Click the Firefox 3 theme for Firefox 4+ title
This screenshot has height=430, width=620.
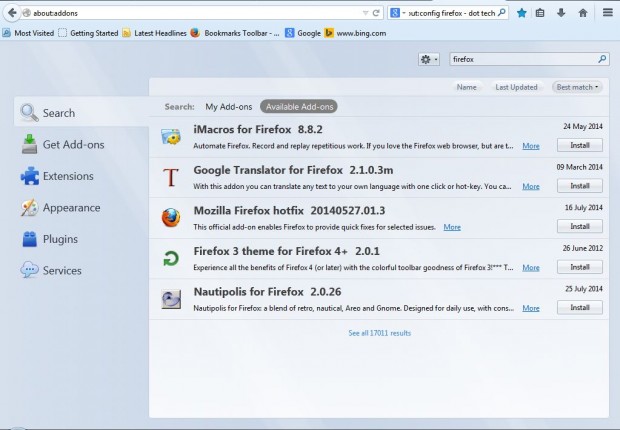point(270,251)
